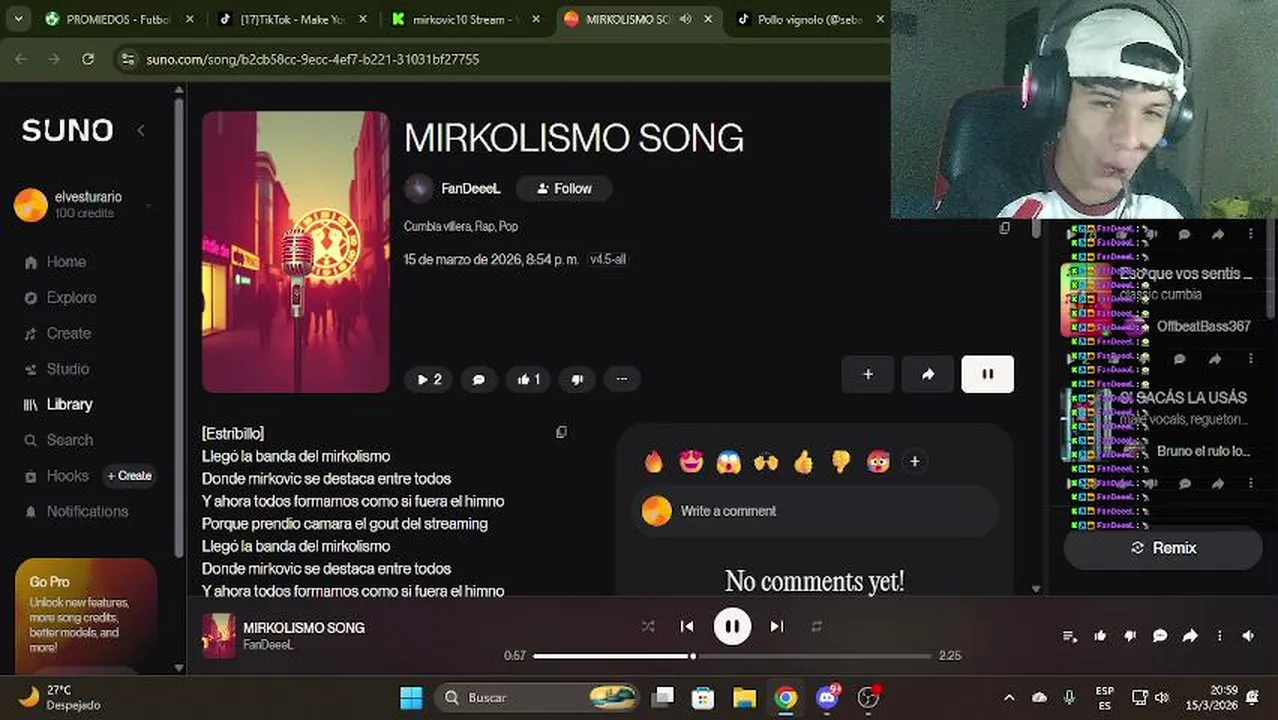Seek on the song progress bar
1278x720 pixels.
[x=732, y=656]
